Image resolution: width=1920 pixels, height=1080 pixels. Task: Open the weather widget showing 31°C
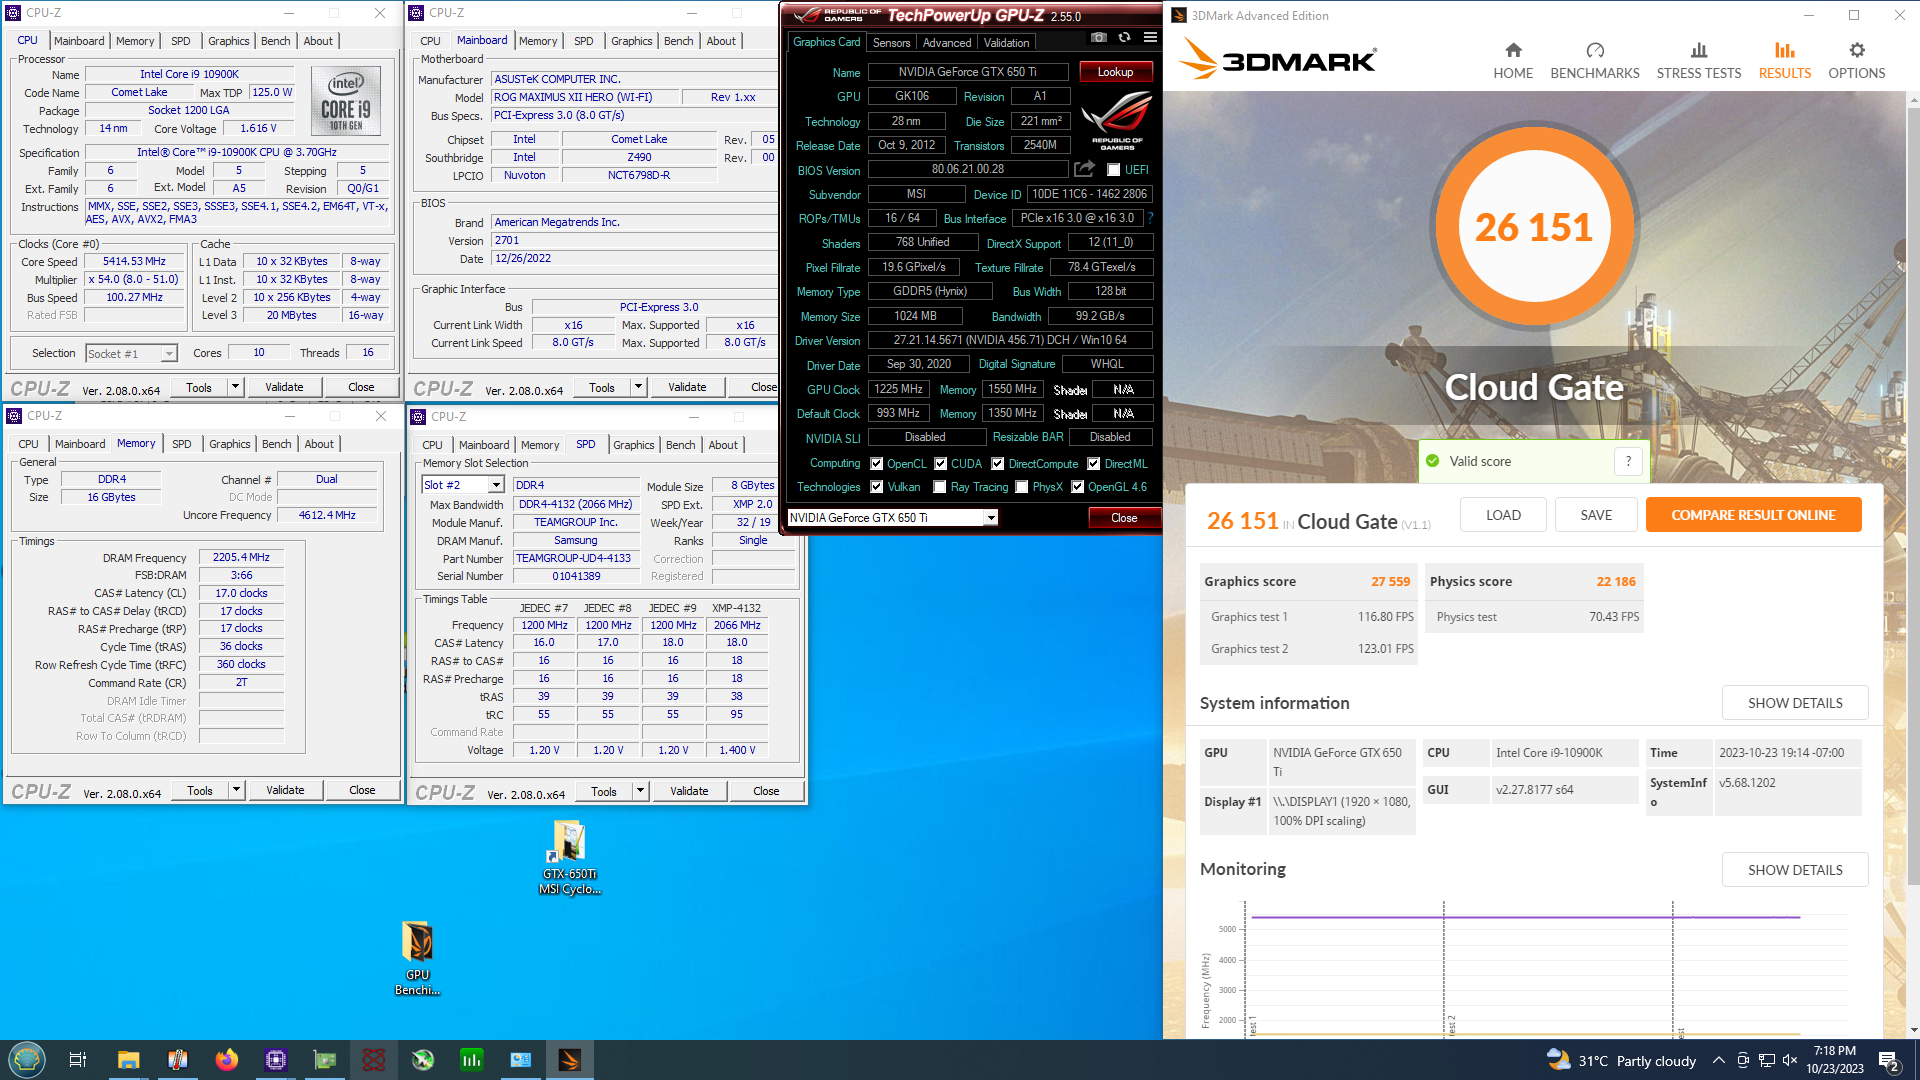coord(1621,1061)
